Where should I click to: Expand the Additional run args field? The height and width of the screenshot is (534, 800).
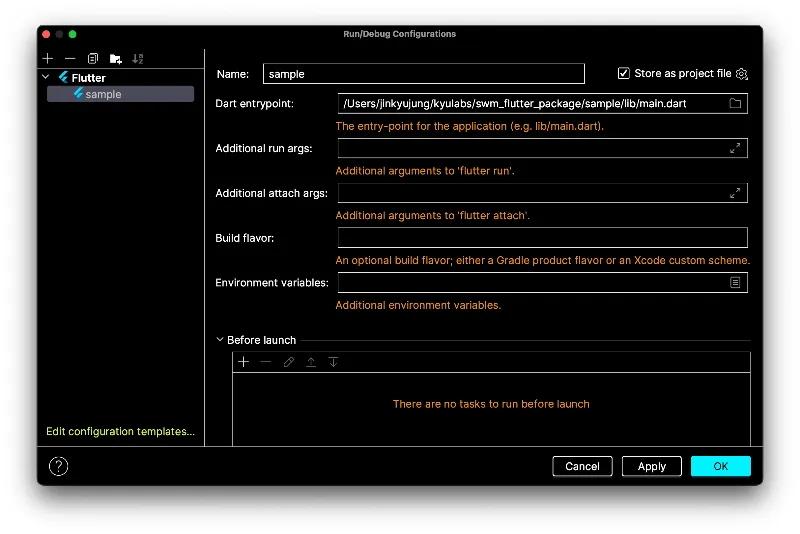tap(735, 148)
